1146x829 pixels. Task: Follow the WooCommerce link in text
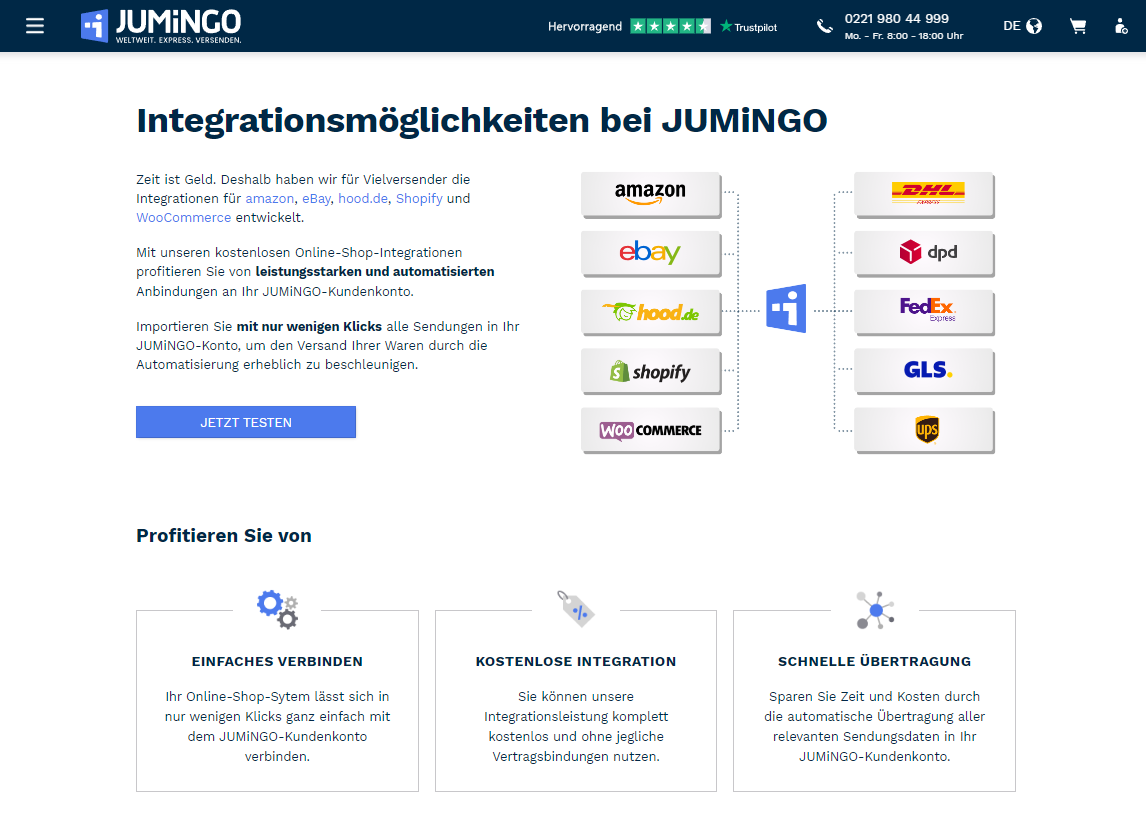(x=183, y=217)
